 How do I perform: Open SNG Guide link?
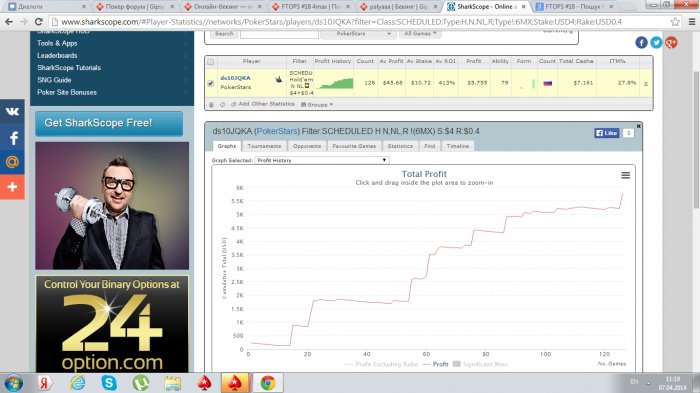point(54,80)
